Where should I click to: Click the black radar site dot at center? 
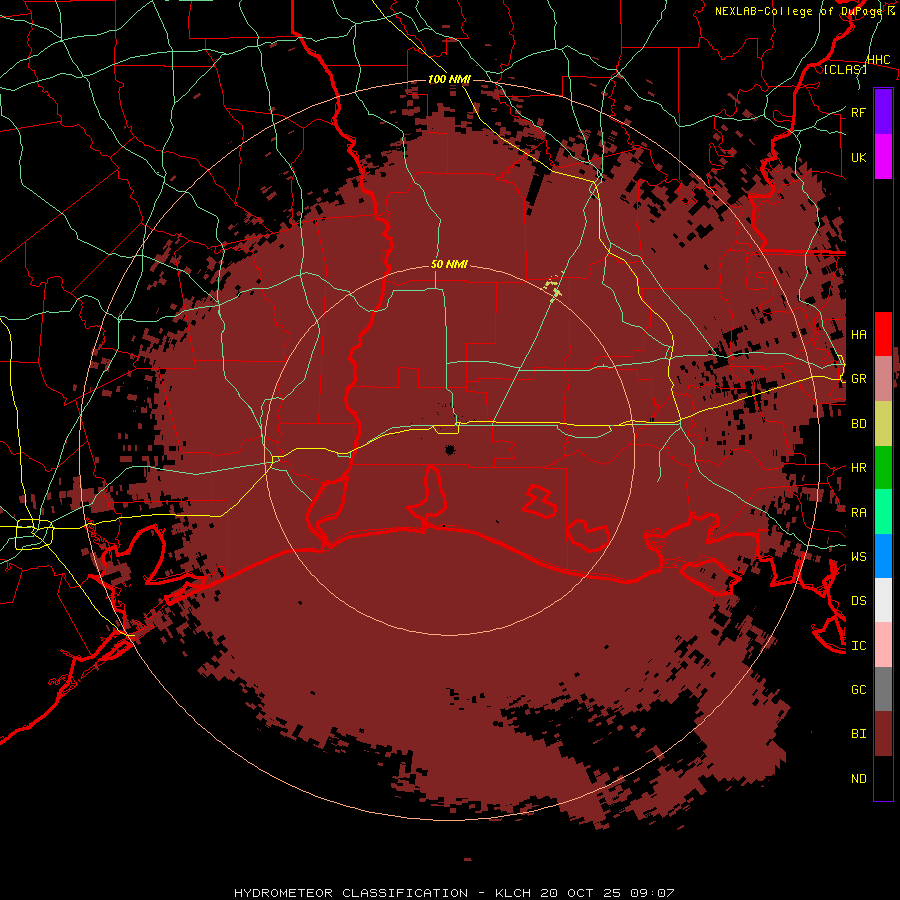click(x=450, y=450)
